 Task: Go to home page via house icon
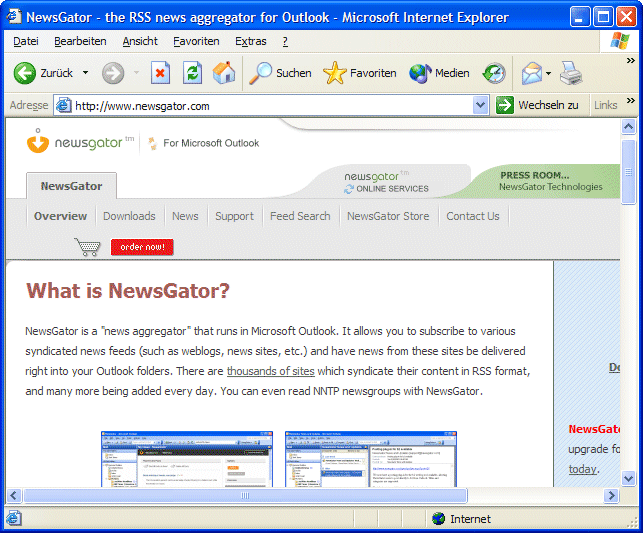[224, 73]
